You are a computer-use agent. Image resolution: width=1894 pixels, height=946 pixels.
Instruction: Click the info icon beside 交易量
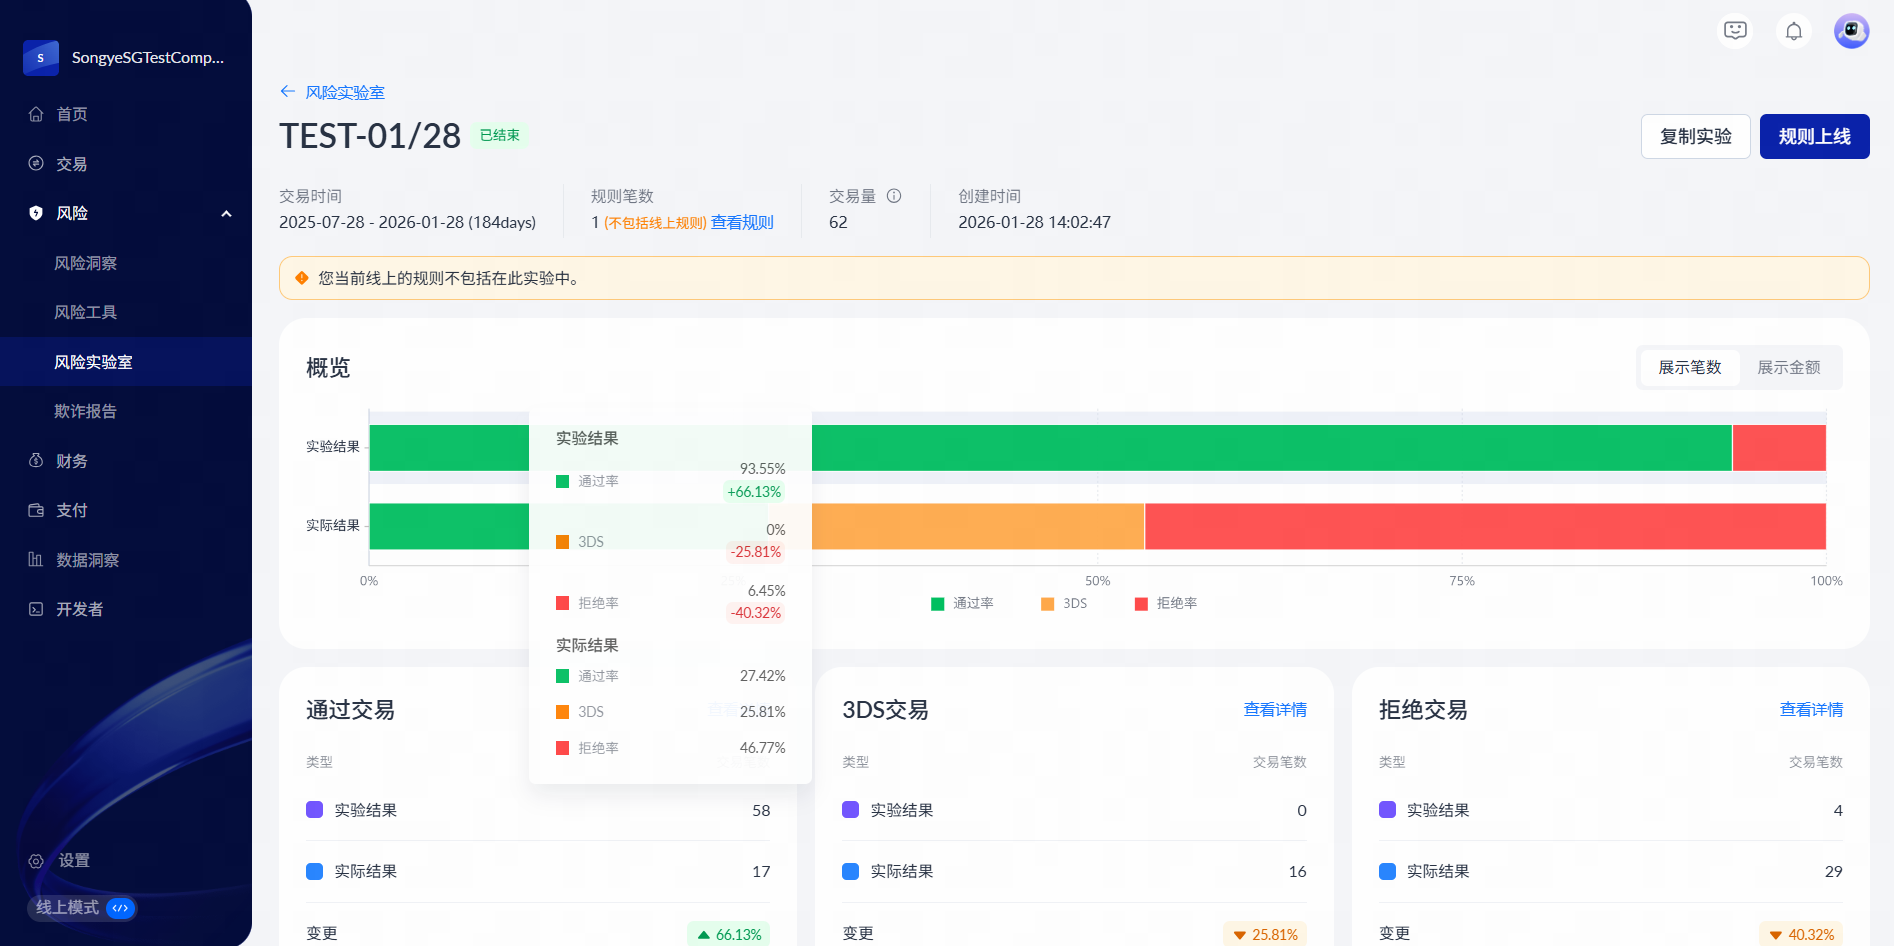(894, 196)
